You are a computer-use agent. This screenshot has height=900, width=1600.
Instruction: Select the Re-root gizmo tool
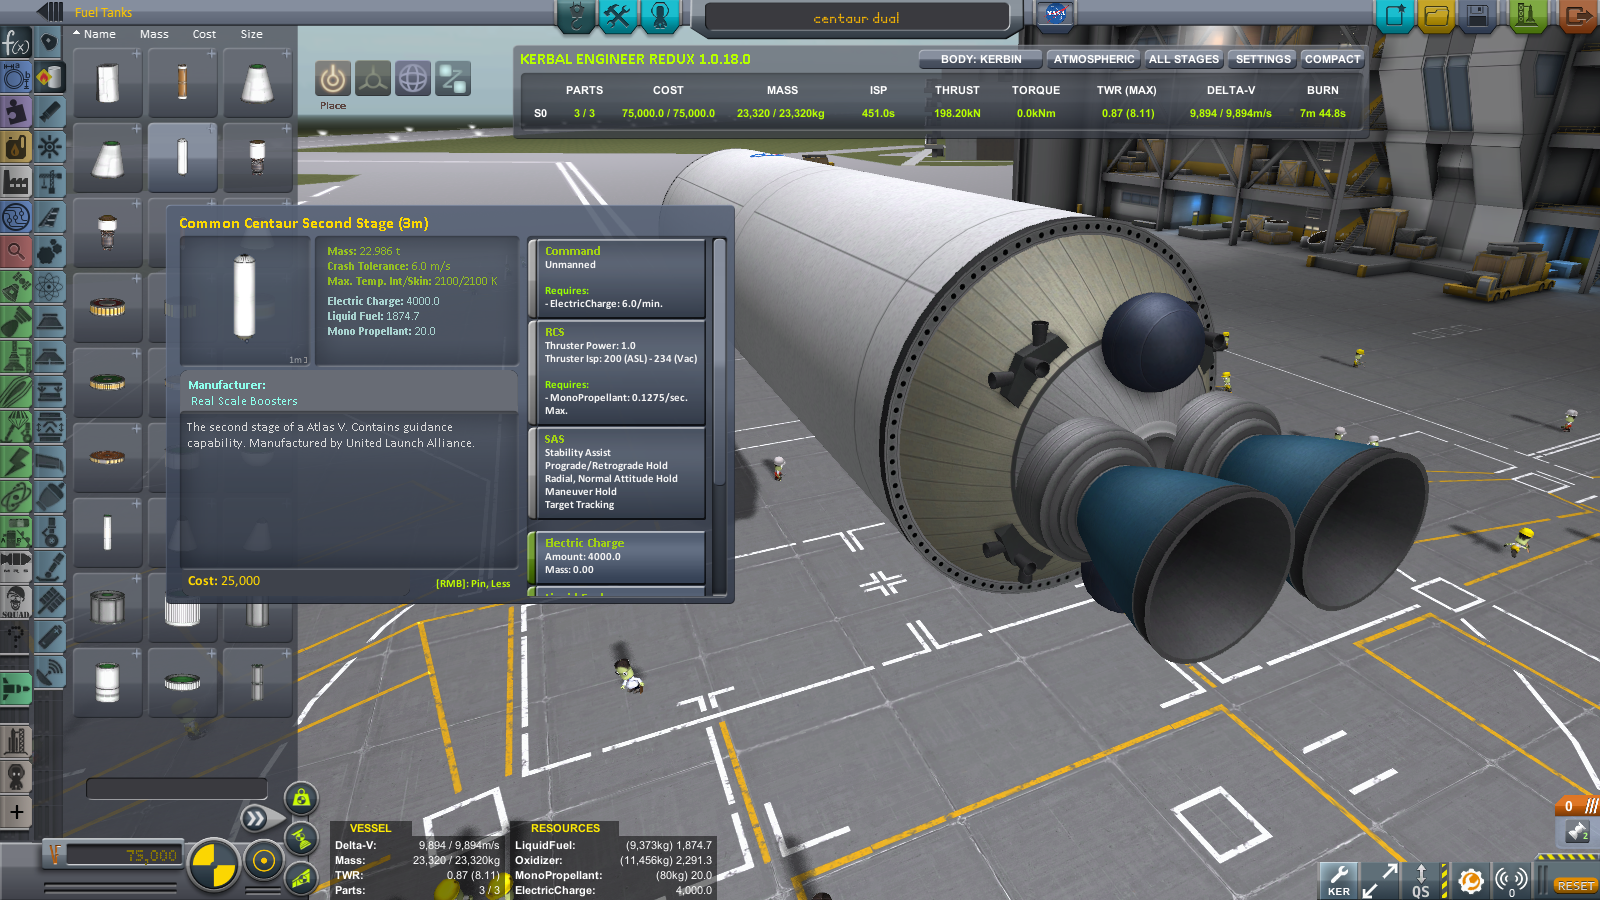click(453, 78)
